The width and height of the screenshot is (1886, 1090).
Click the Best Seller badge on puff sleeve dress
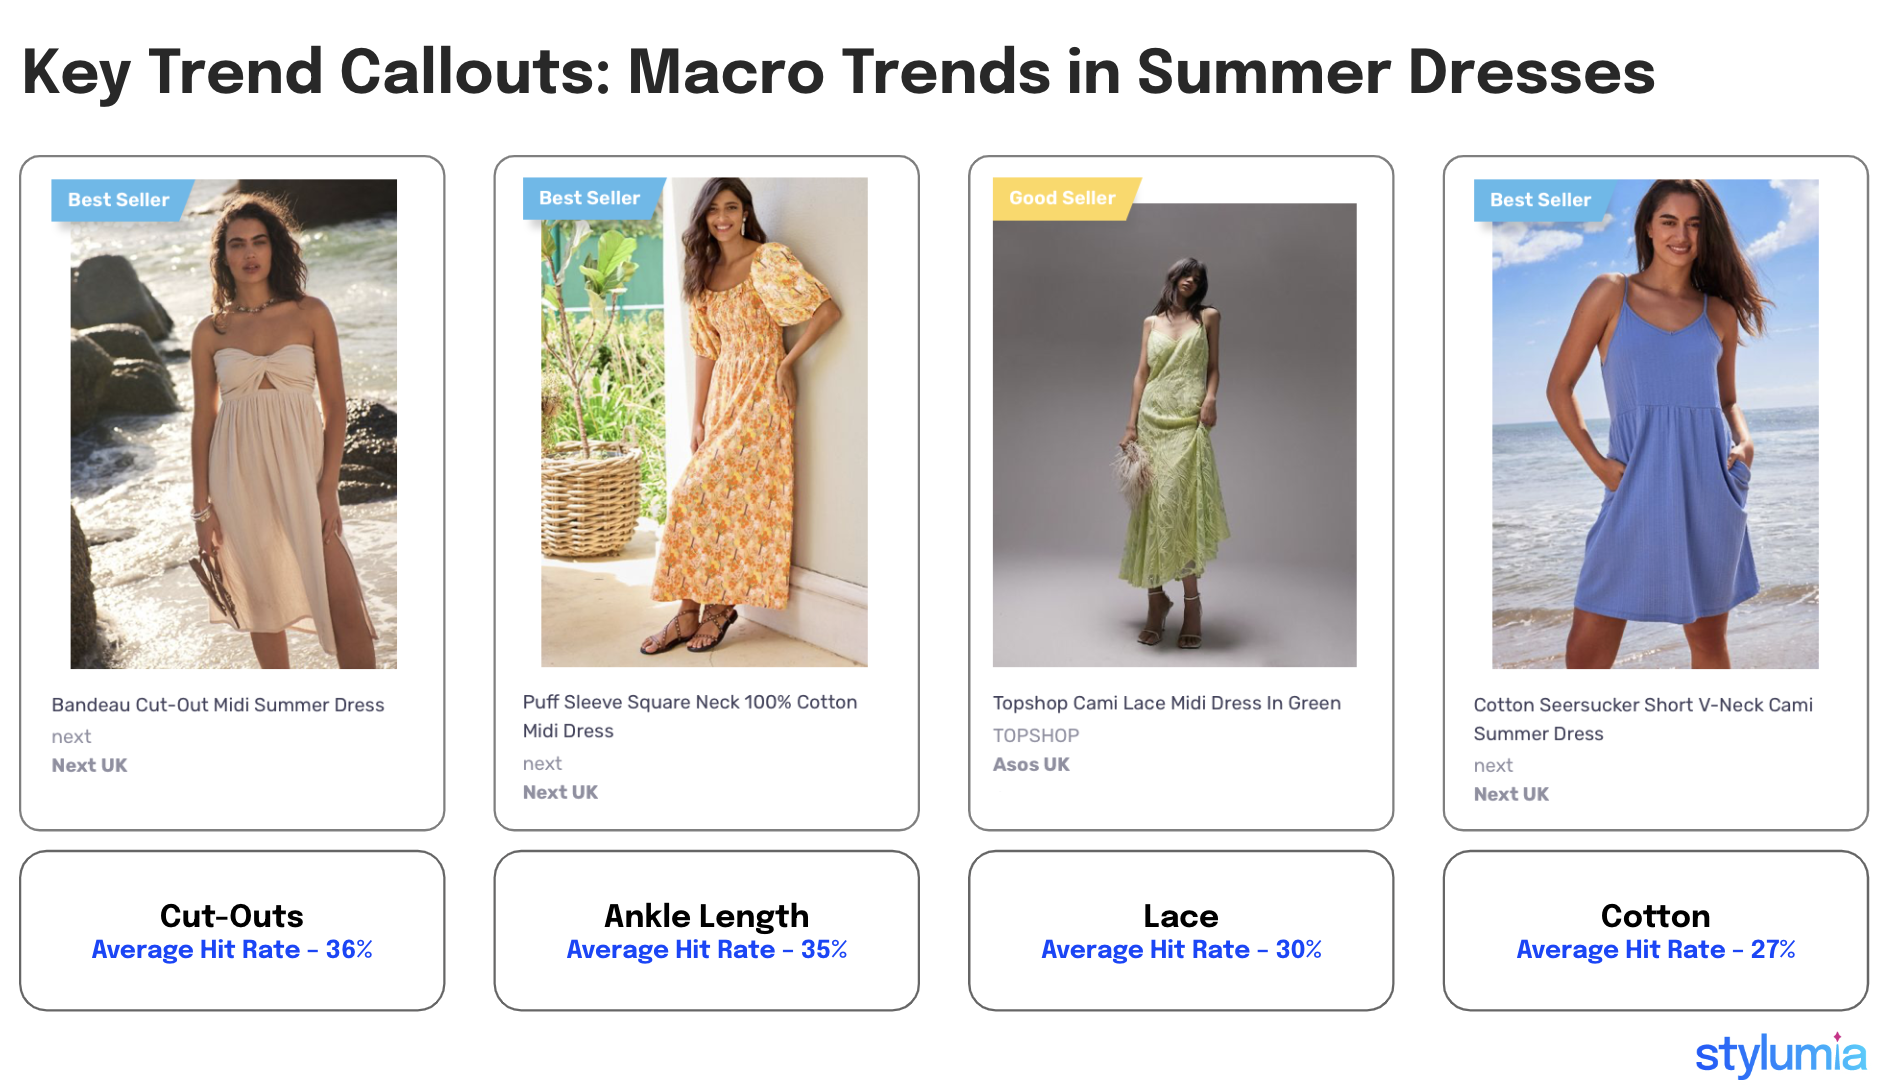coord(589,198)
